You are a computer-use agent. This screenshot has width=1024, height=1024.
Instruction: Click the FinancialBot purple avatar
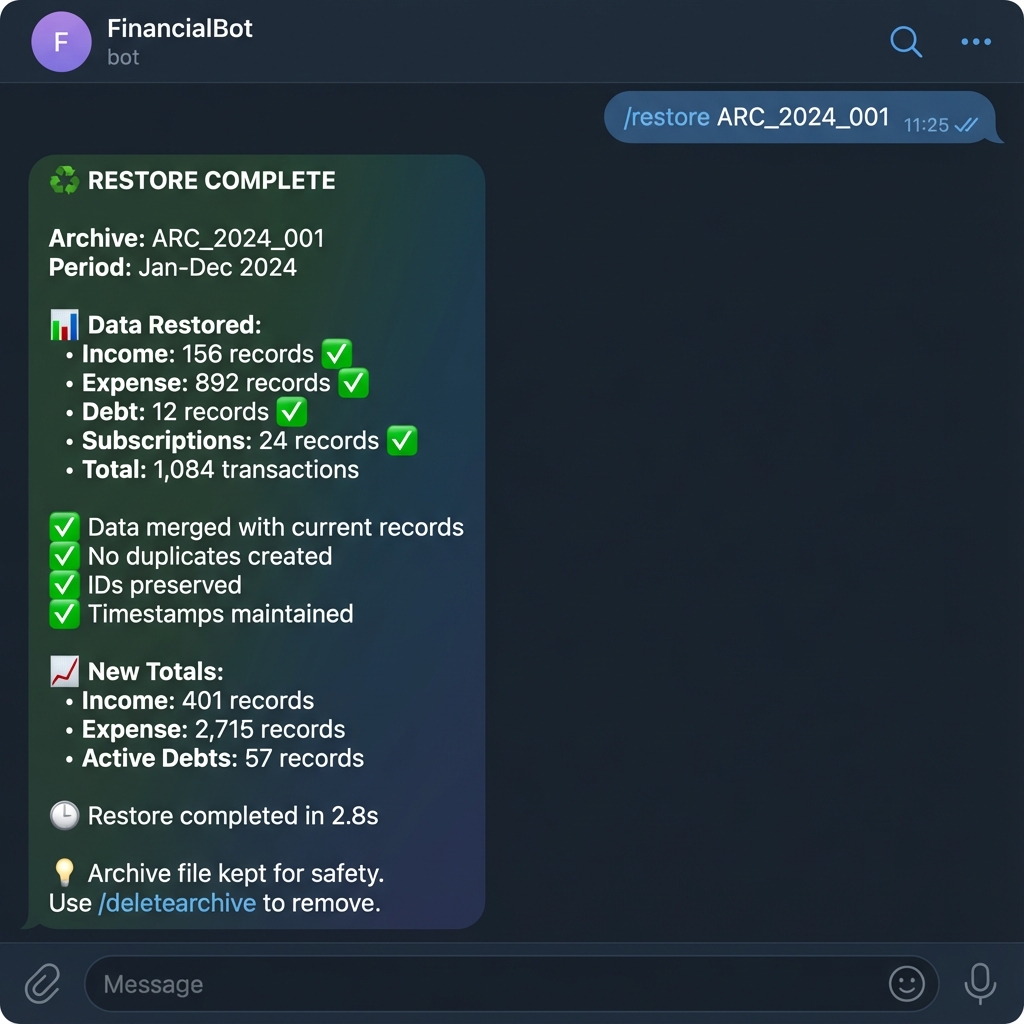point(61,42)
